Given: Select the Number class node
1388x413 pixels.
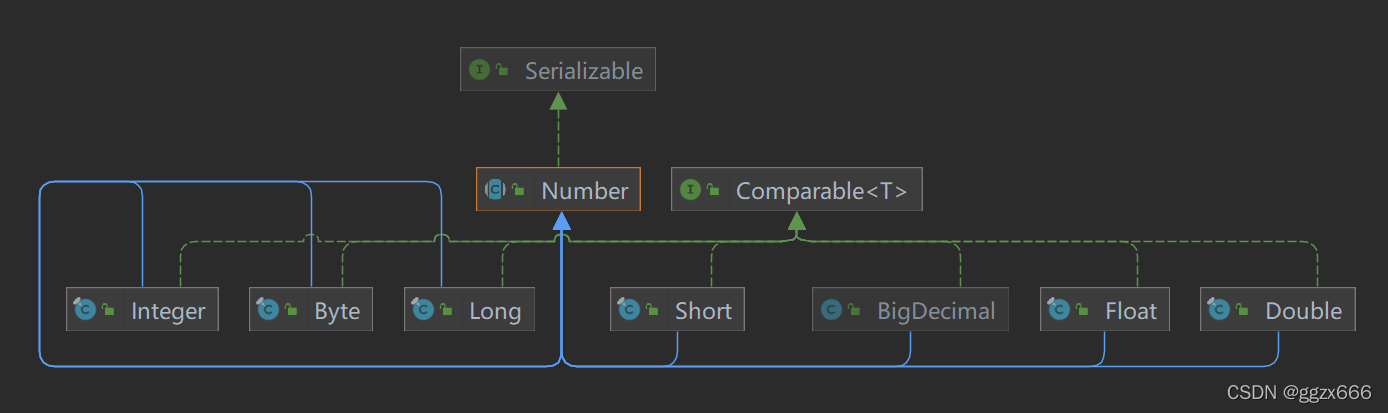Looking at the screenshot, I should coord(558,190).
